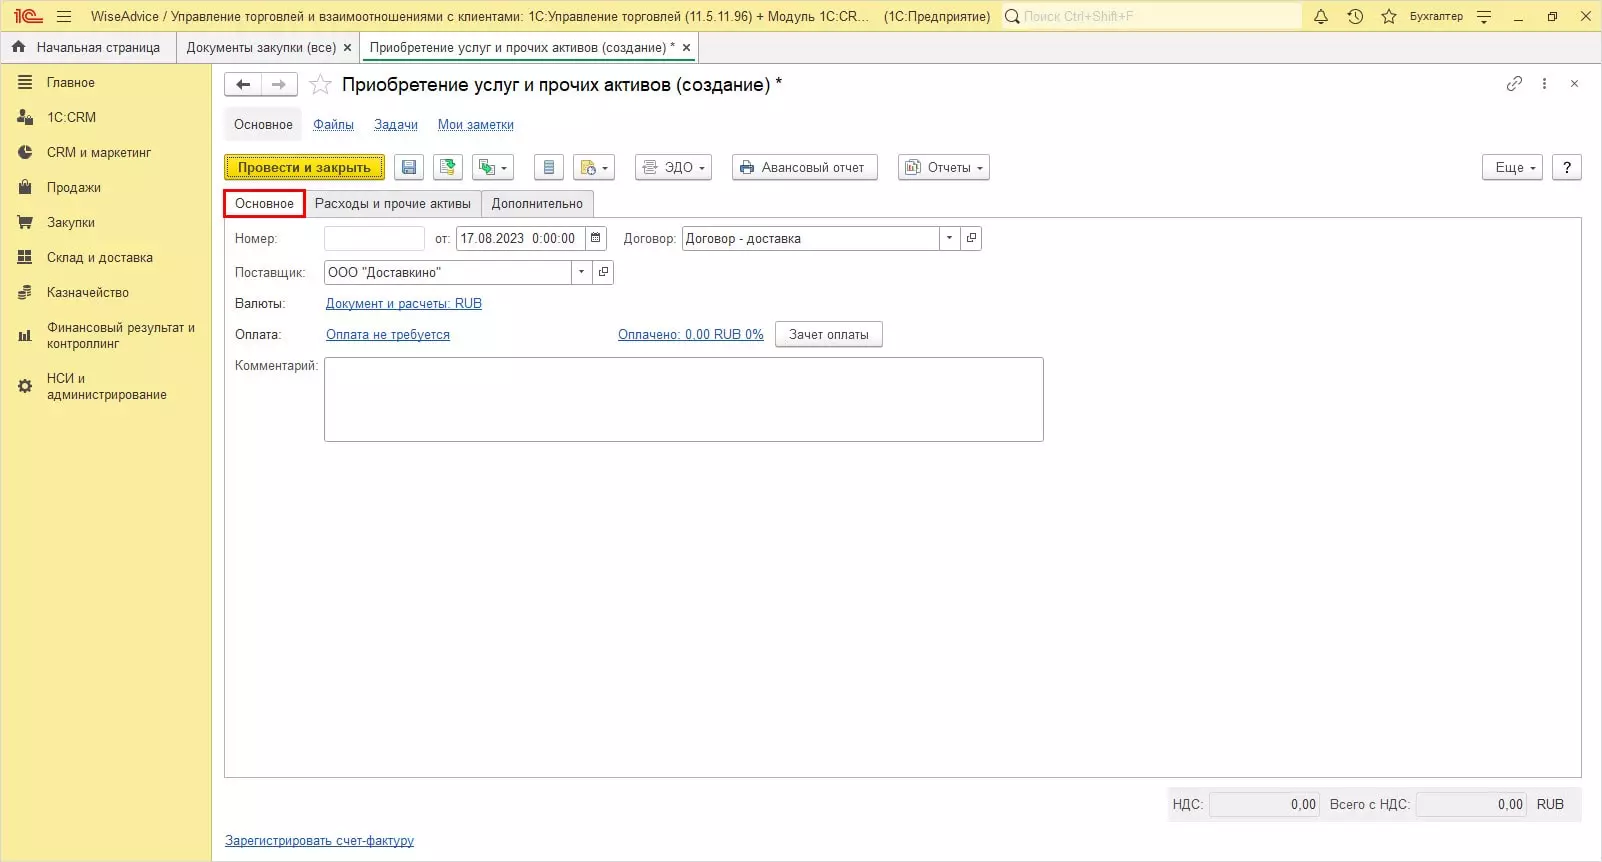Open help with ? button
This screenshot has height=862, width=1602.
click(1566, 167)
